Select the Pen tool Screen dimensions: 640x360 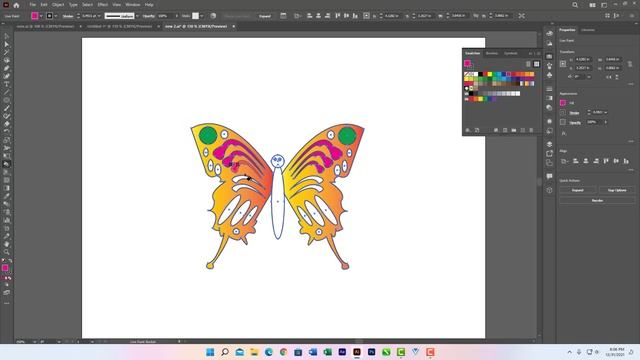coord(7,68)
